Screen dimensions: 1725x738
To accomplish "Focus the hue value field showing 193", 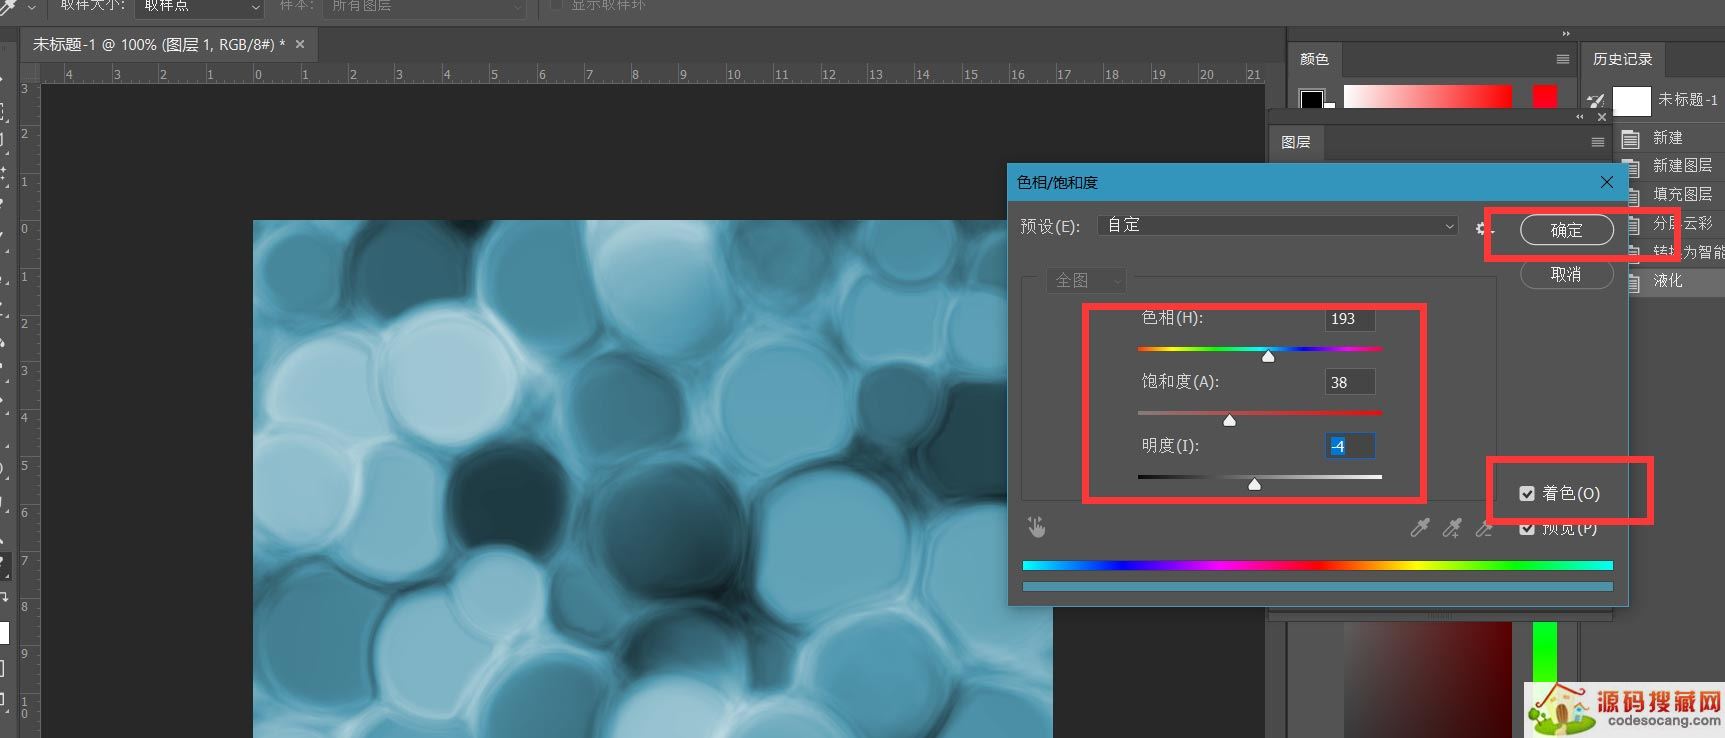I will click(x=1350, y=318).
